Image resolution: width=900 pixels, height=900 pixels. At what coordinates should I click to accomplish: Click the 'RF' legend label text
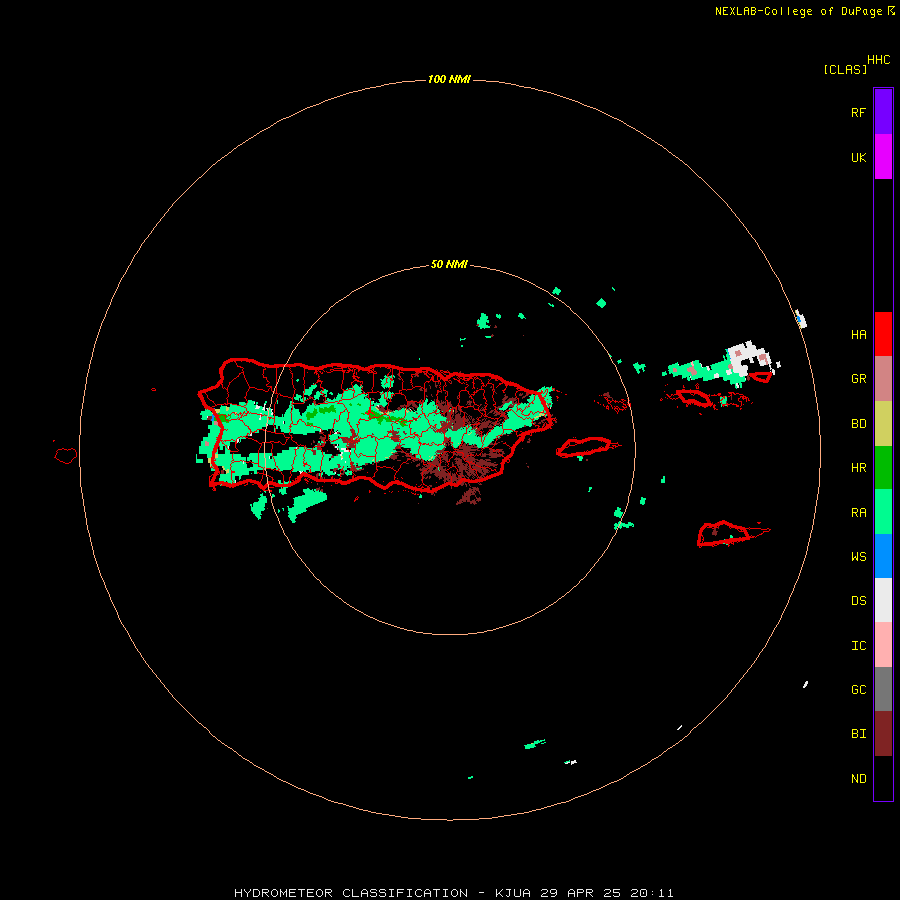(x=858, y=112)
